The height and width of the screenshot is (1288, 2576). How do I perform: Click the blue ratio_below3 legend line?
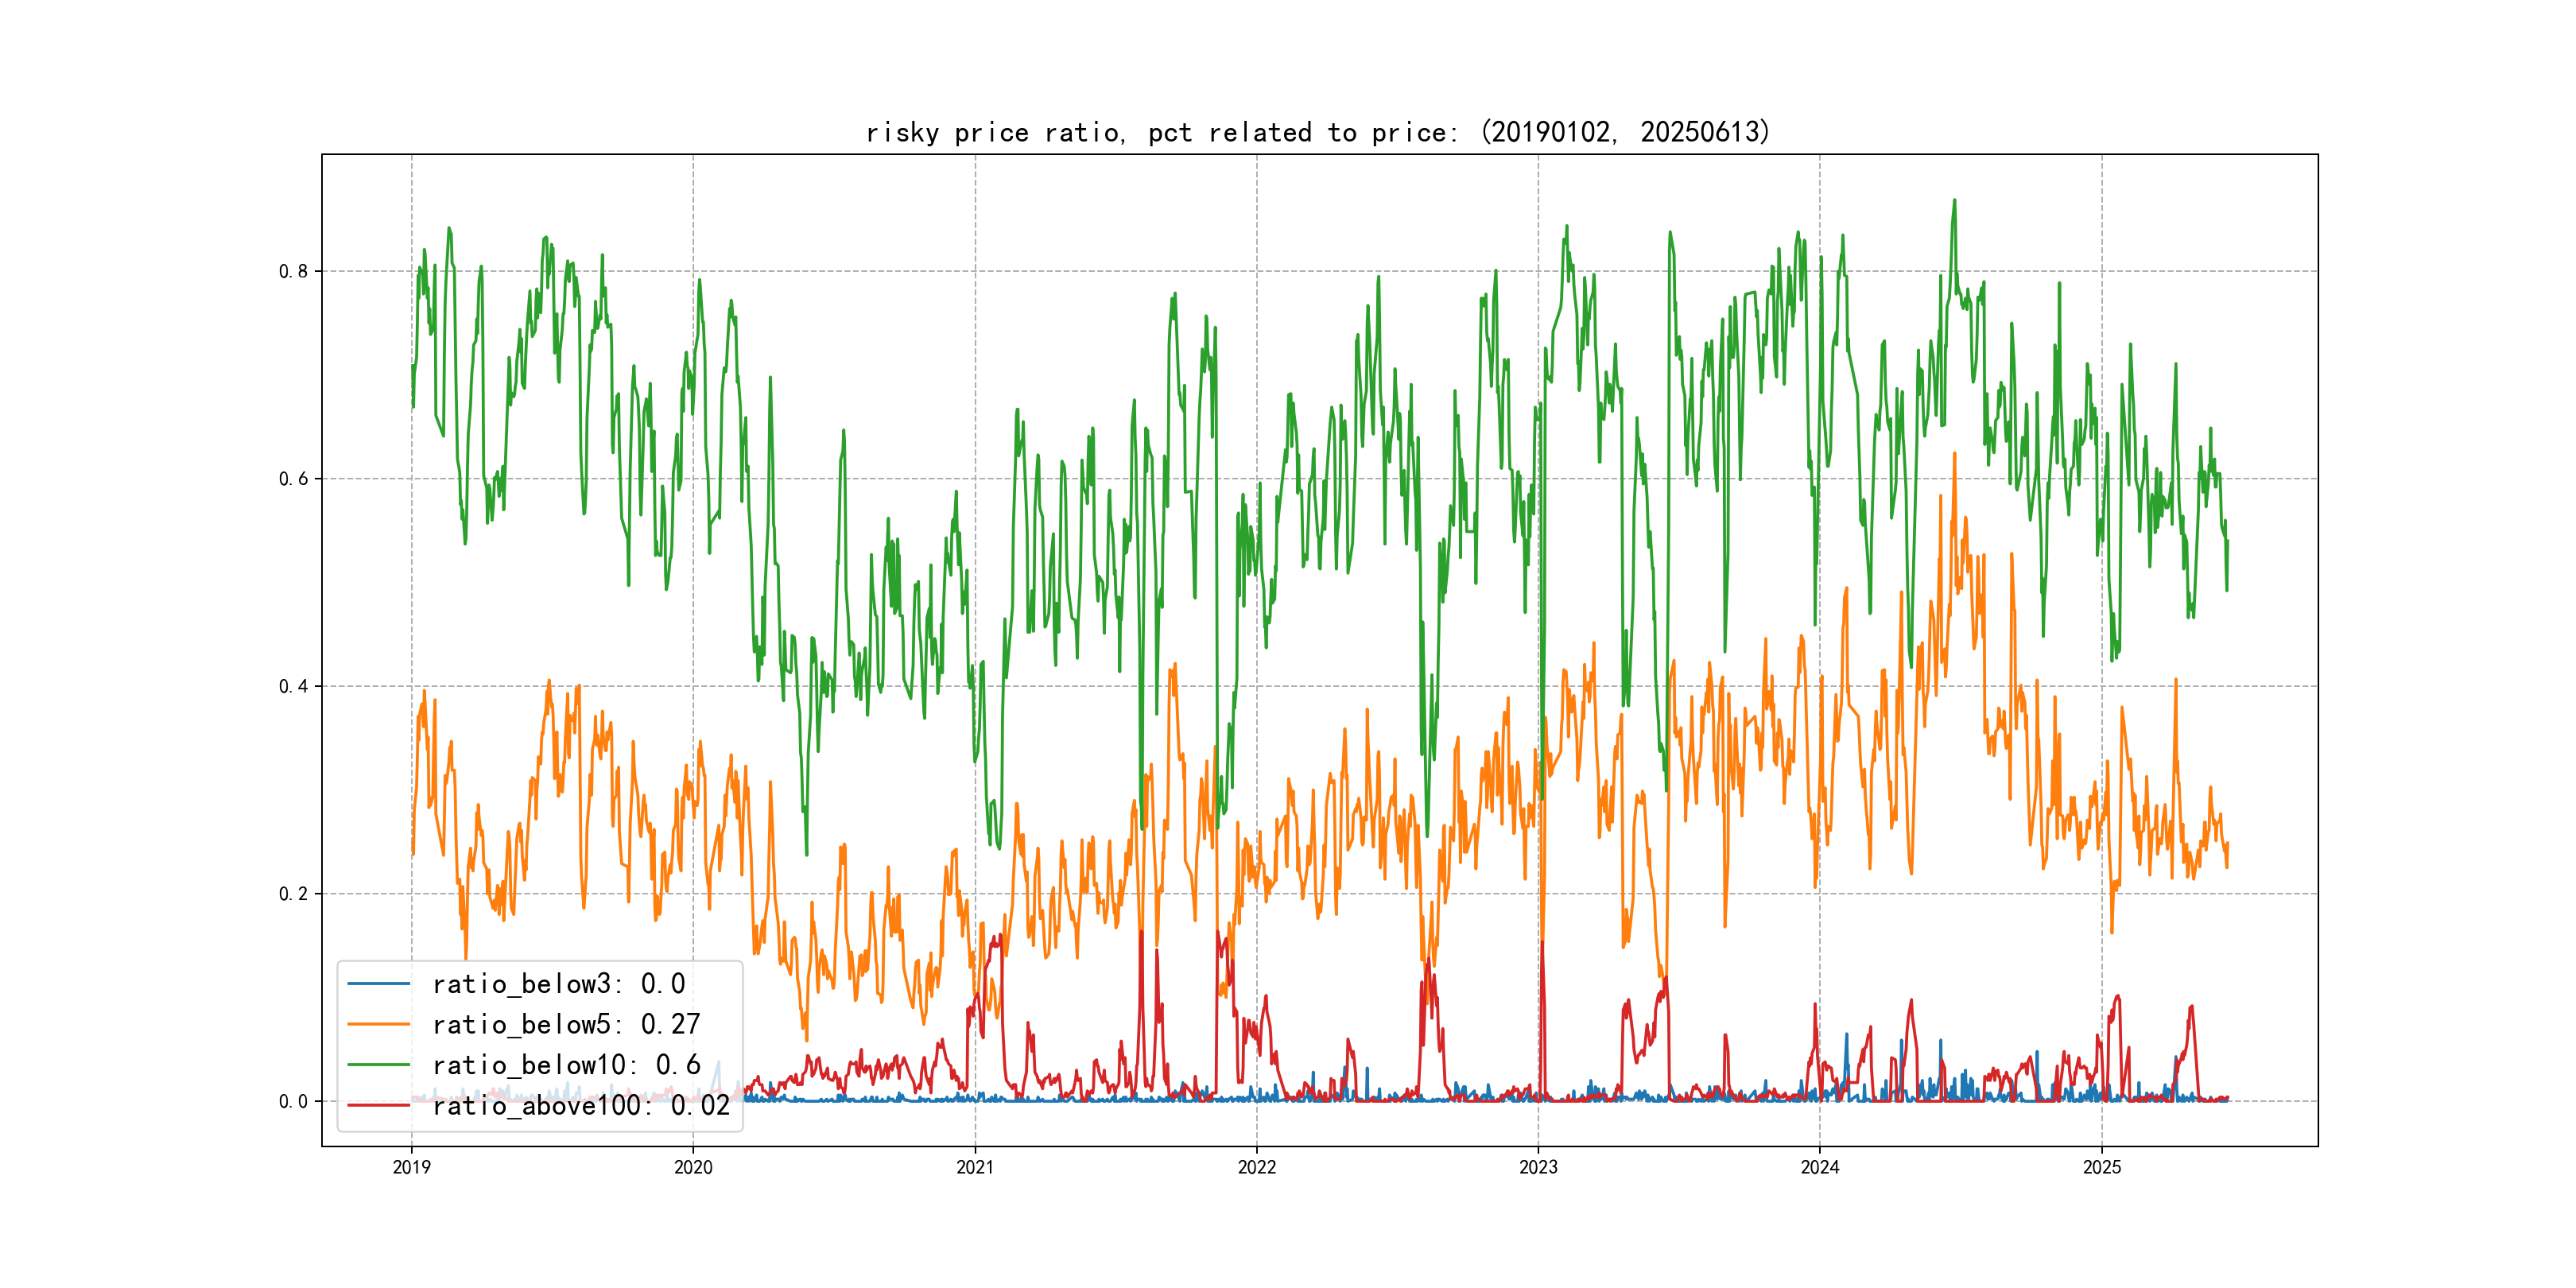pos(378,984)
